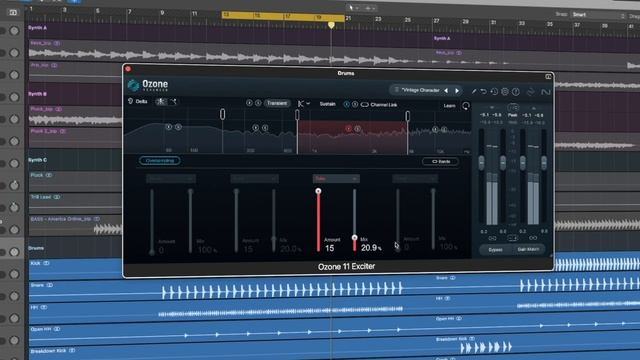640x360 pixels.
Task: Click the Bypass button
Action: click(x=496, y=249)
